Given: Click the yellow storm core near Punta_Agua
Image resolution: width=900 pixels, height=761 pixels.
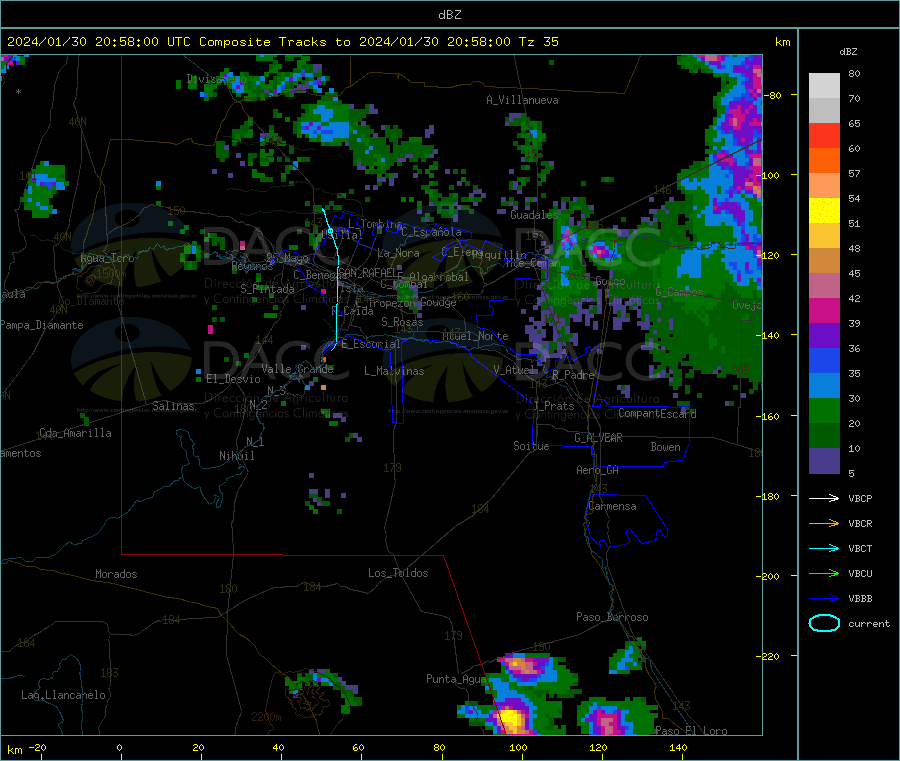Looking at the screenshot, I should 511,719.
